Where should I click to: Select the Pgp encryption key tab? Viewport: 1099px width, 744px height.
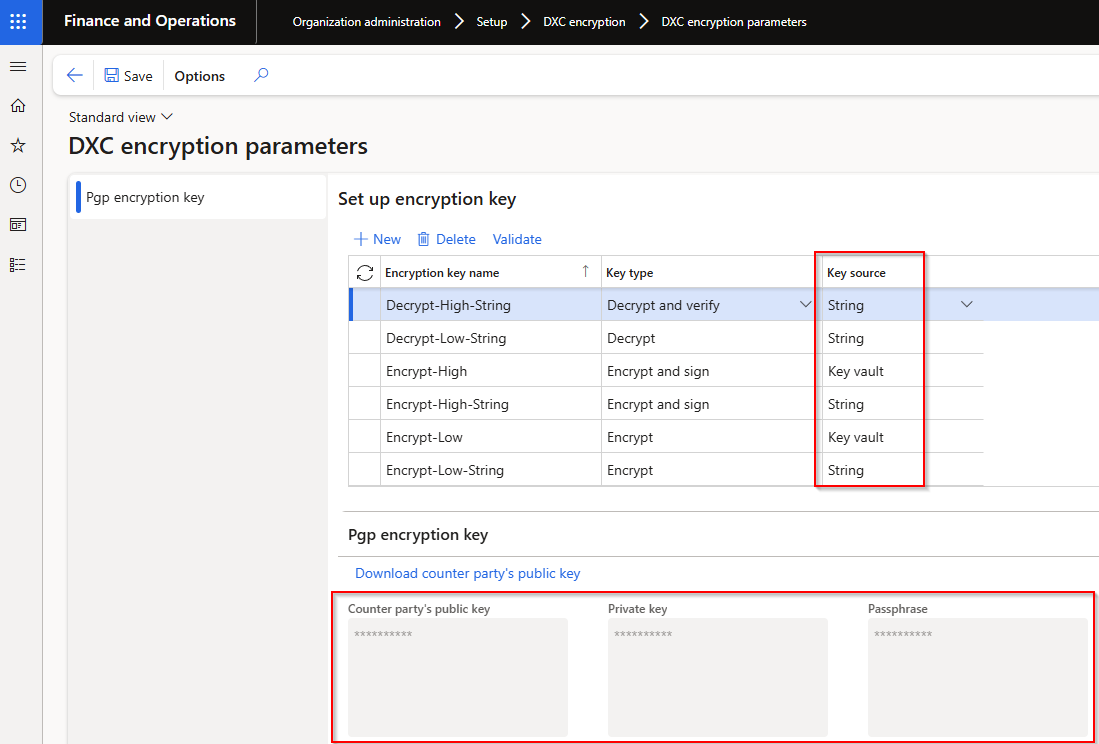pyautogui.click(x=145, y=197)
